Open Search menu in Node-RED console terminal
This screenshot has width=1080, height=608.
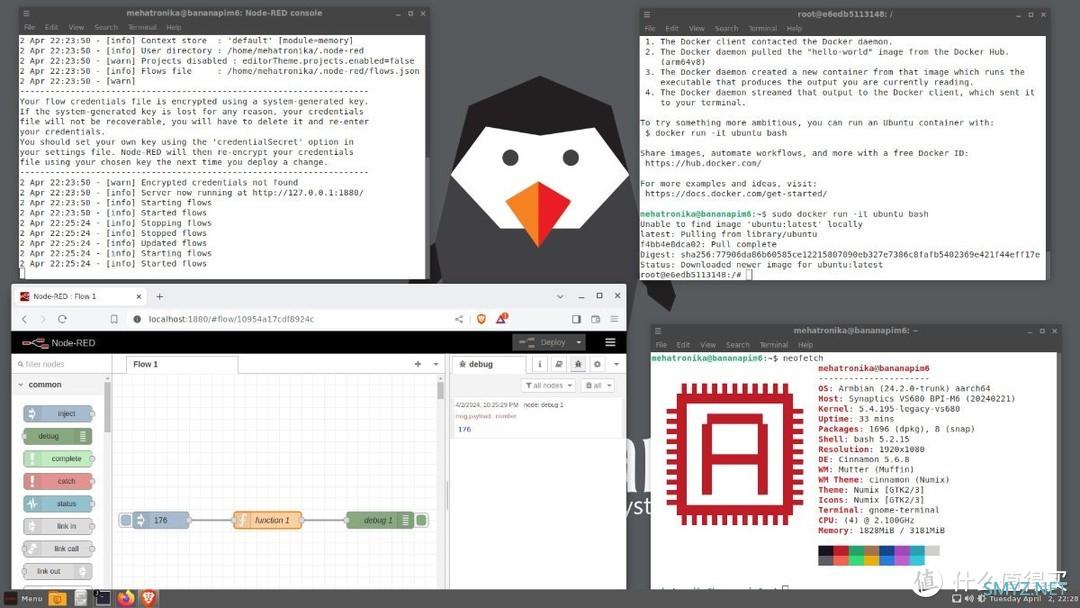(x=106, y=28)
